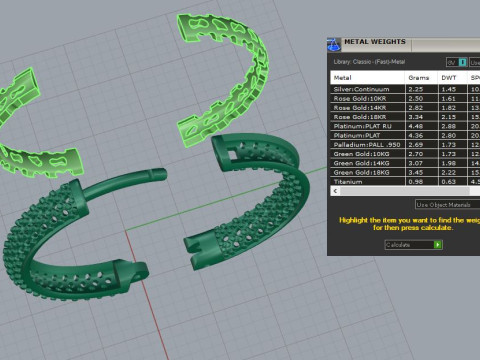Select the Silver:Continuum row

(x=405, y=89)
